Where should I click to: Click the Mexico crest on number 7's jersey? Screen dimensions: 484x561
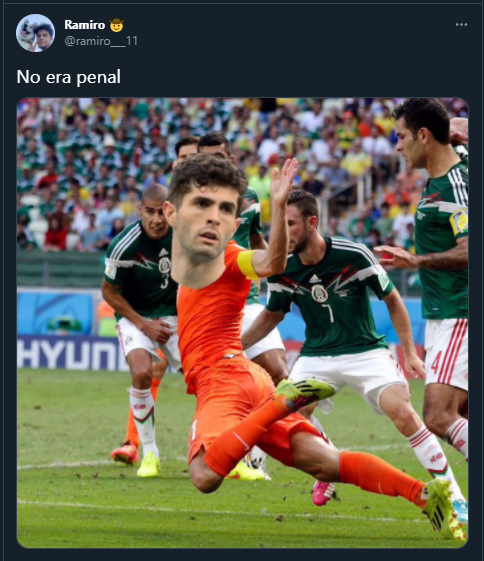319,294
